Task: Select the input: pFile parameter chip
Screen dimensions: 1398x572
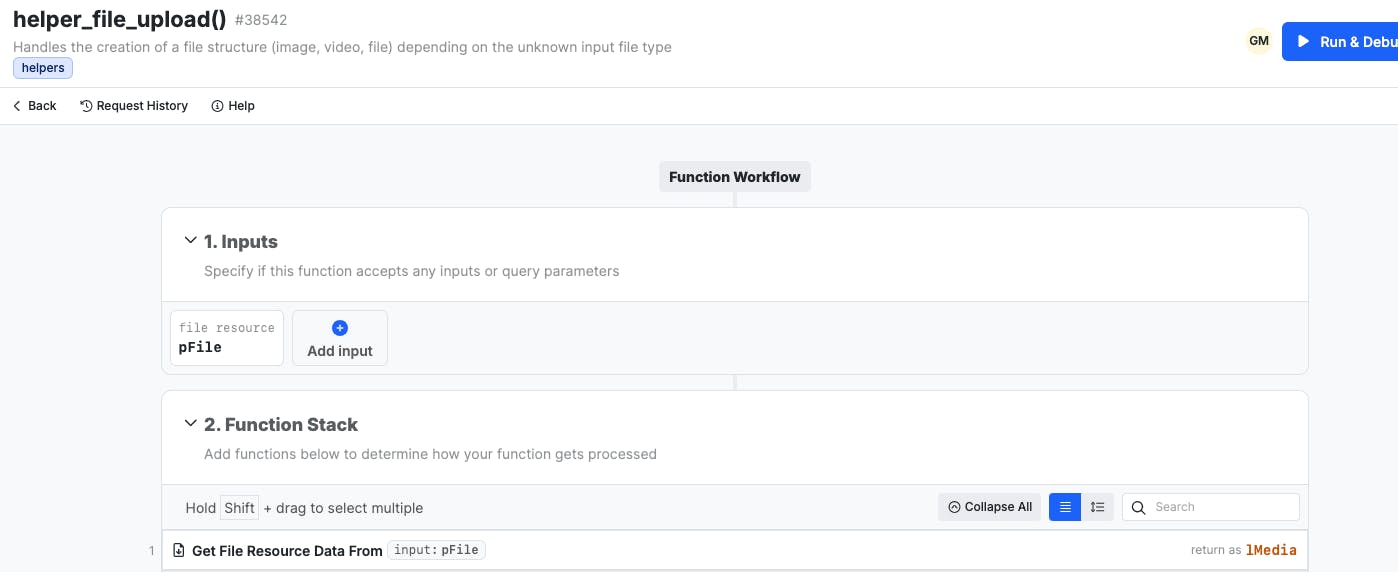Action: (x=437, y=550)
